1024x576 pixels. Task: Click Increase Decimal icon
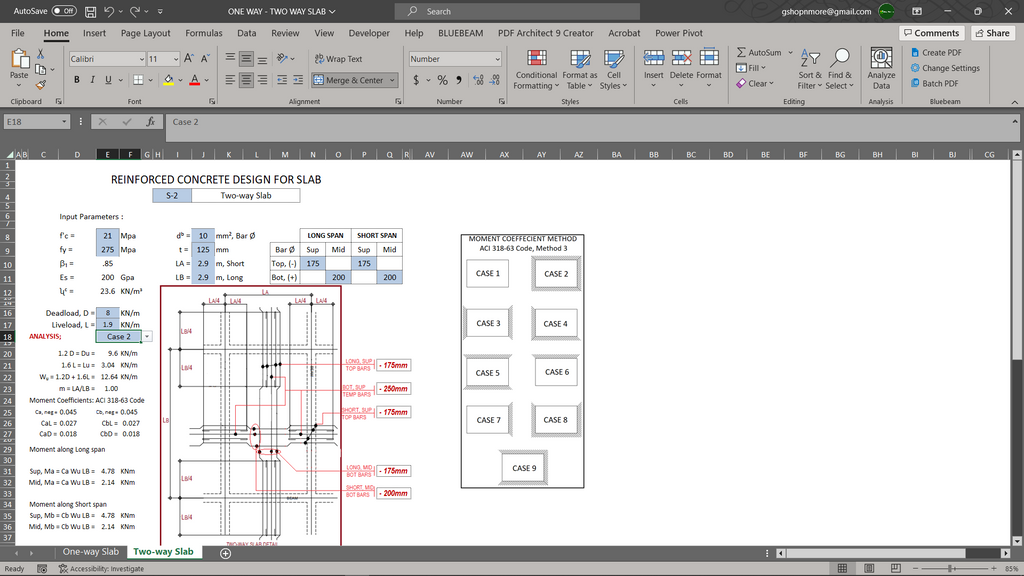point(479,80)
